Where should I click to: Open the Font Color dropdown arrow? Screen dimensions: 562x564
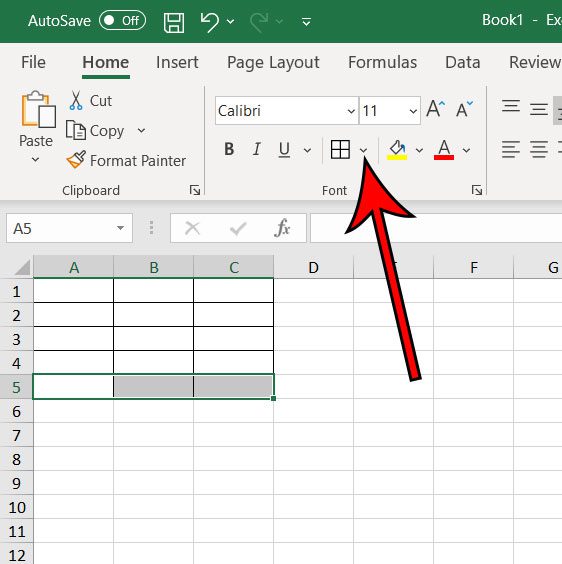pos(466,150)
